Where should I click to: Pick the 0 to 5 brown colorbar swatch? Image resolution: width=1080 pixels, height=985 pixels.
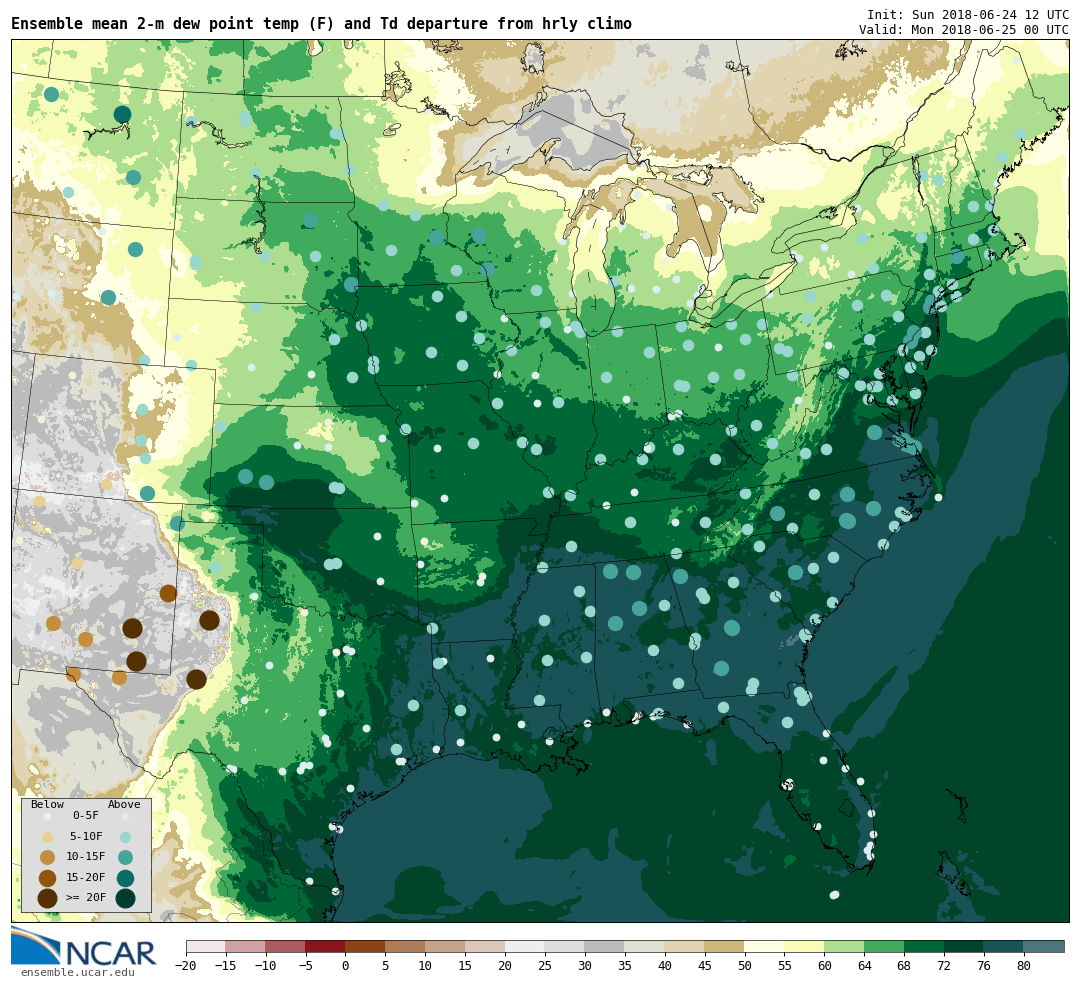point(366,946)
